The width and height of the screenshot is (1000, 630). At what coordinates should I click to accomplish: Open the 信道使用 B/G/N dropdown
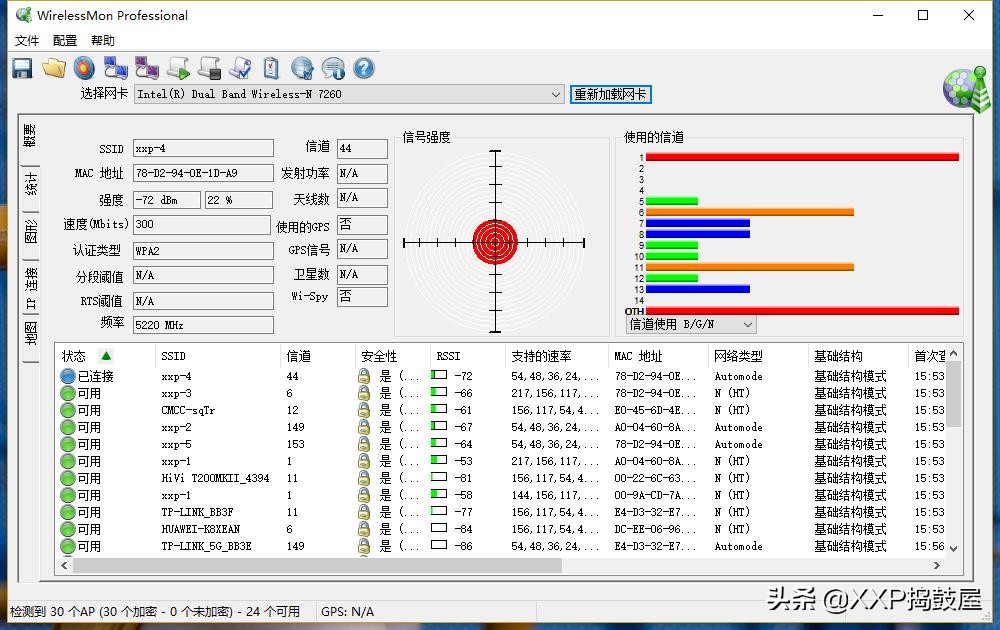point(747,323)
